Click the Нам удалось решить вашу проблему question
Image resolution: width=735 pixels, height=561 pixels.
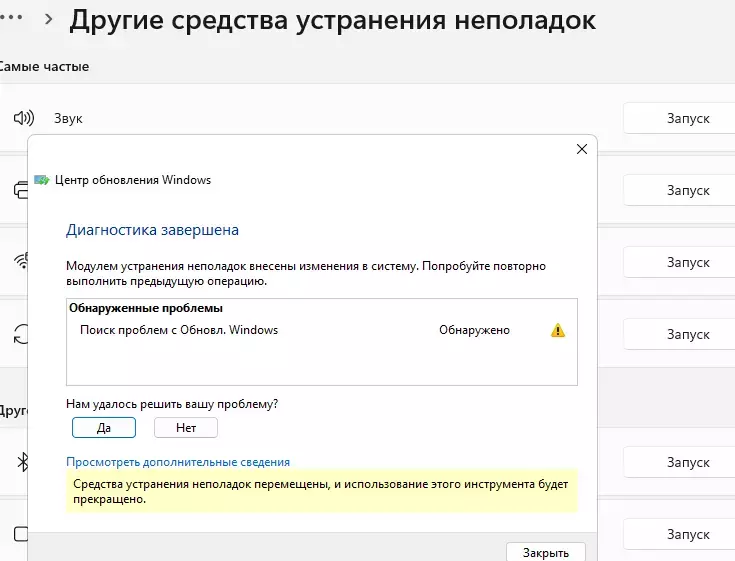coord(172,404)
